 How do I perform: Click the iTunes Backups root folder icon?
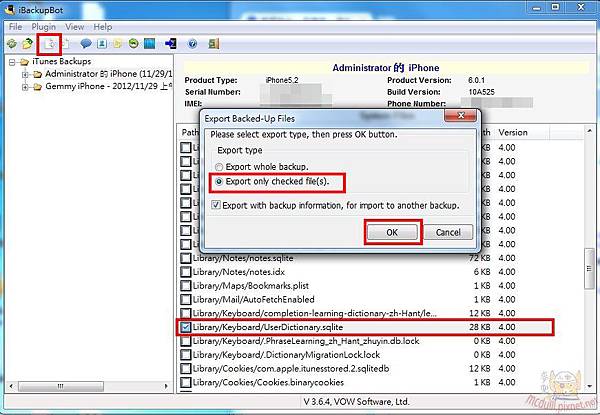[24, 62]
